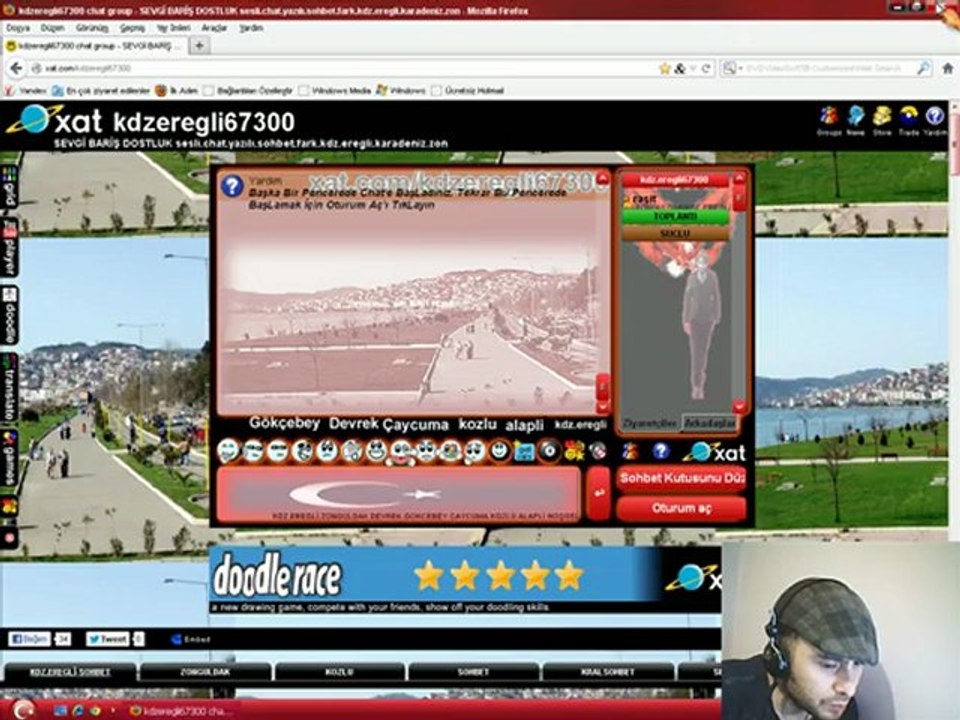The image size is (960, 720).
Task: Click the Embed link
Action: pyautogui.click(x=191, y=640)
